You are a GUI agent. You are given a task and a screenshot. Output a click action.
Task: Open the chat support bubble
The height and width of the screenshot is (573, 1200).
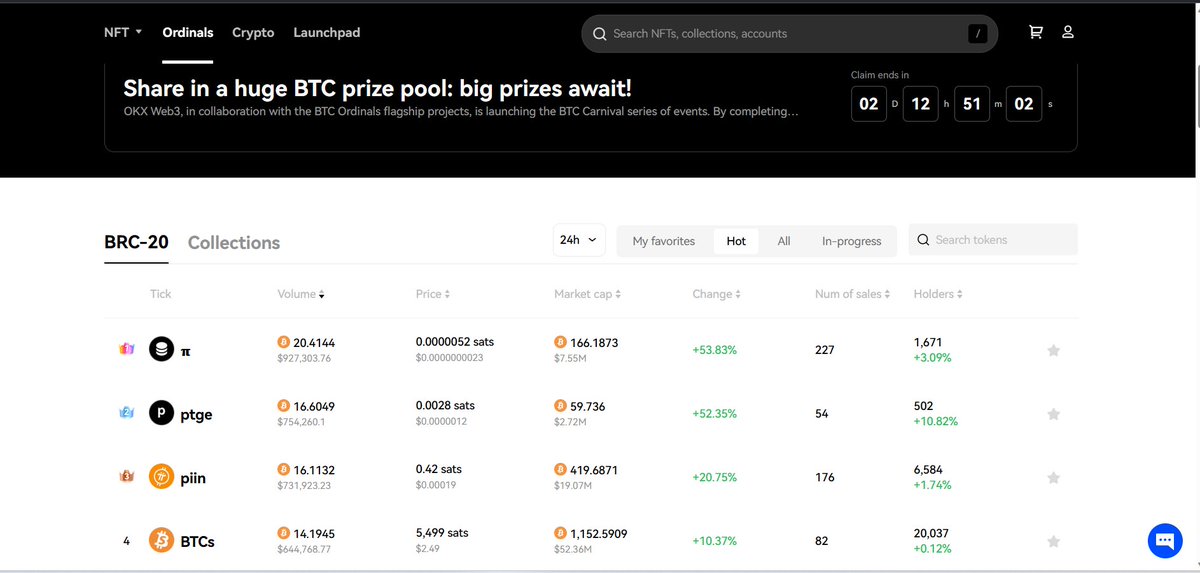1165,540
